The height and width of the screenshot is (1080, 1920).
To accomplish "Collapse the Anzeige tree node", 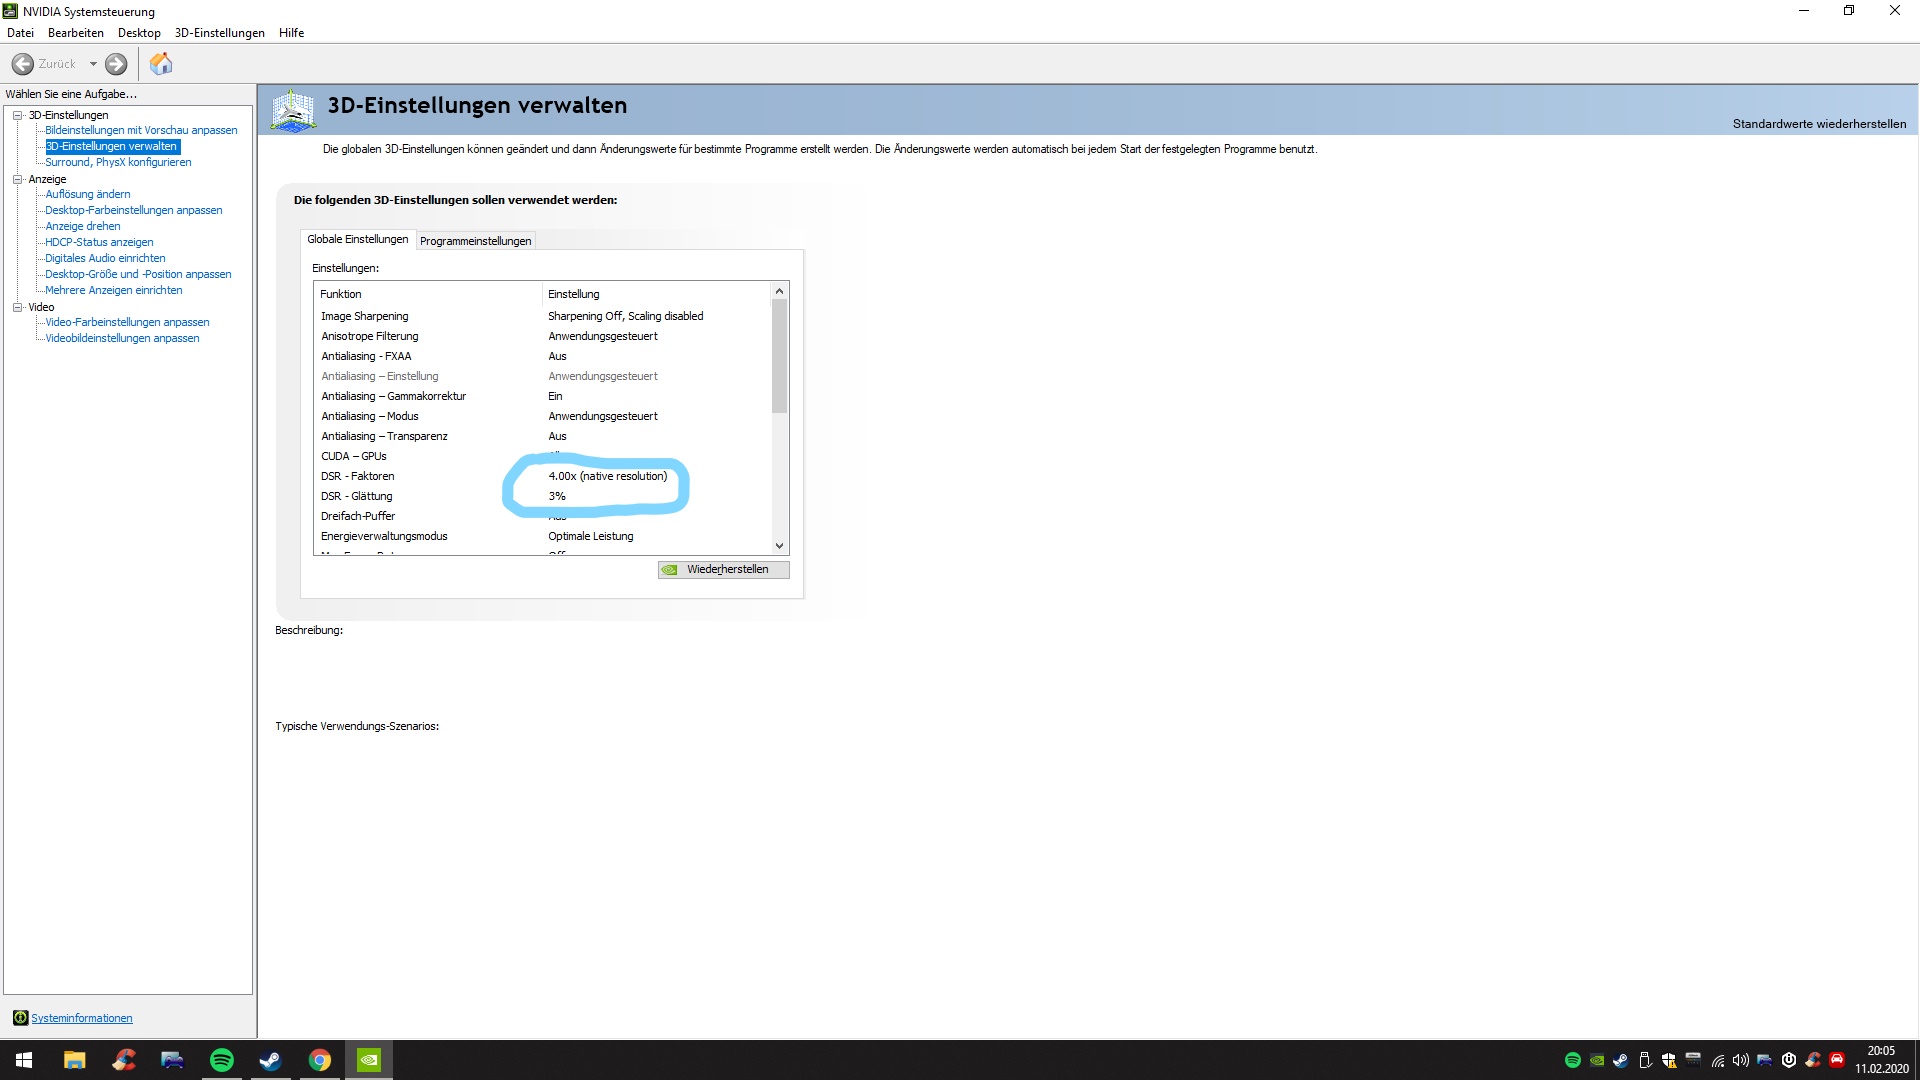I will point(17,179).
